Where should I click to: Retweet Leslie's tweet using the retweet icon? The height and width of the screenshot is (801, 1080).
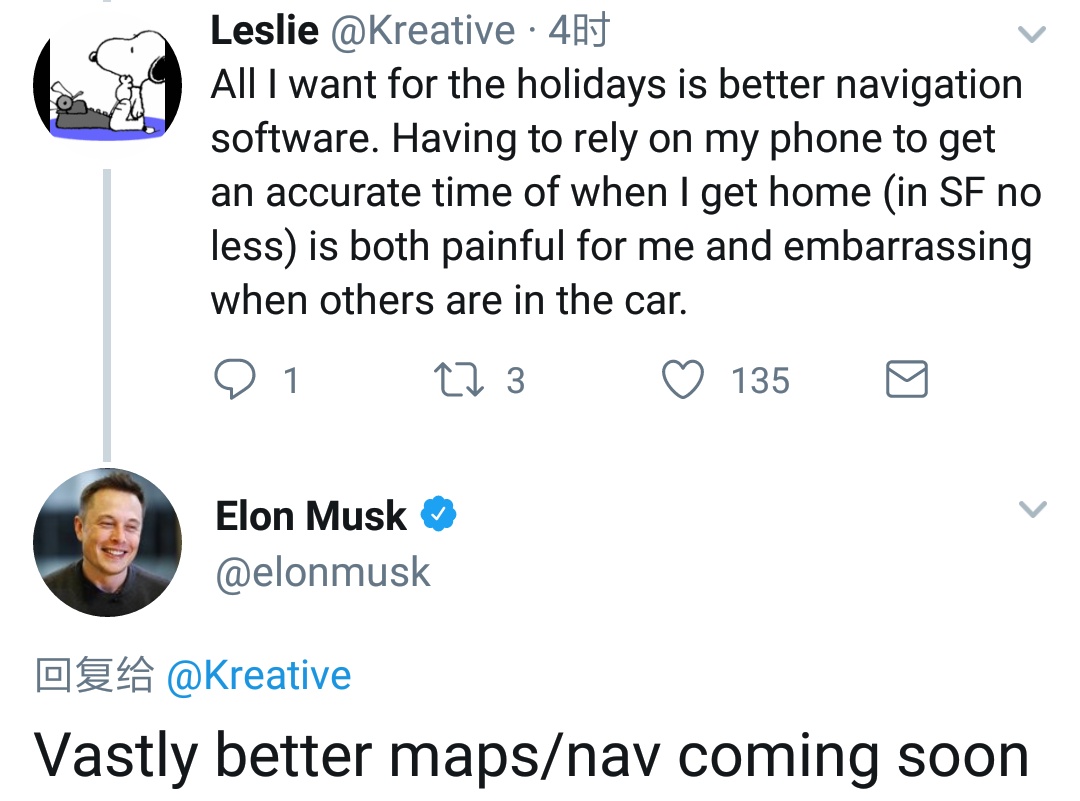click(x=458, y=380)
